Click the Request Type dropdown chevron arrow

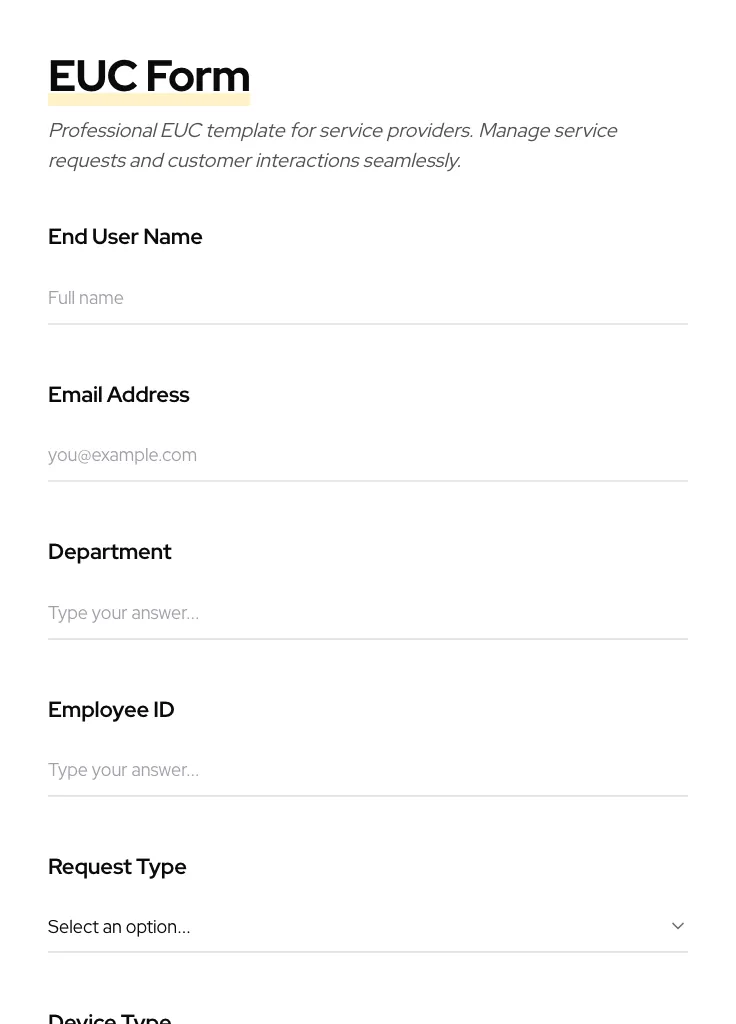pyautogui.click(x=677, y=926)
